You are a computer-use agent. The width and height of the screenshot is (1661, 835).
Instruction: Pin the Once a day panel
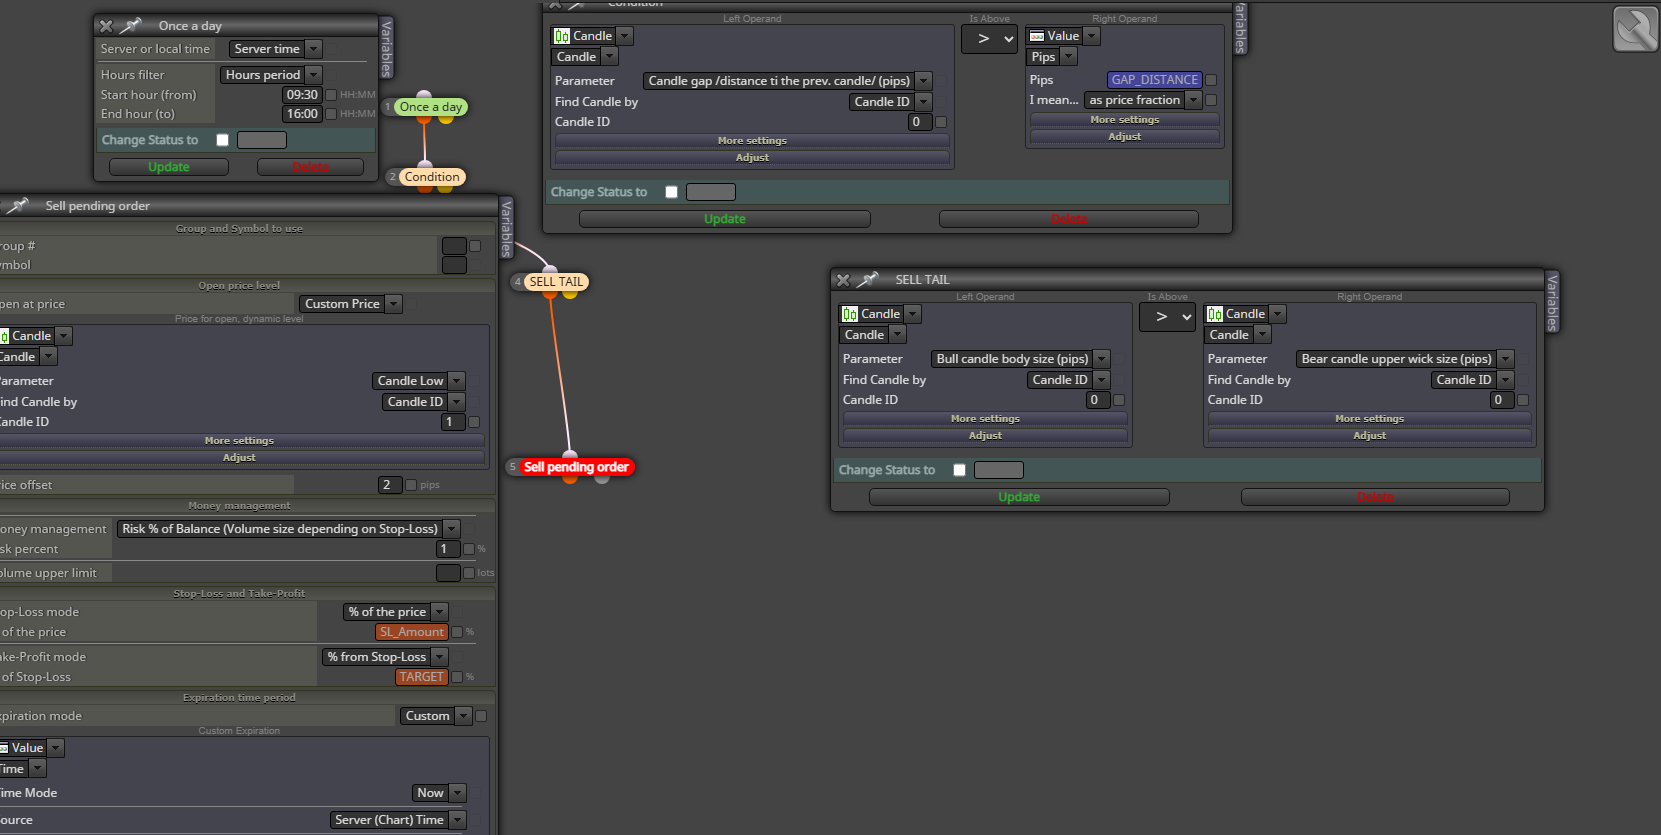[132, 25]
